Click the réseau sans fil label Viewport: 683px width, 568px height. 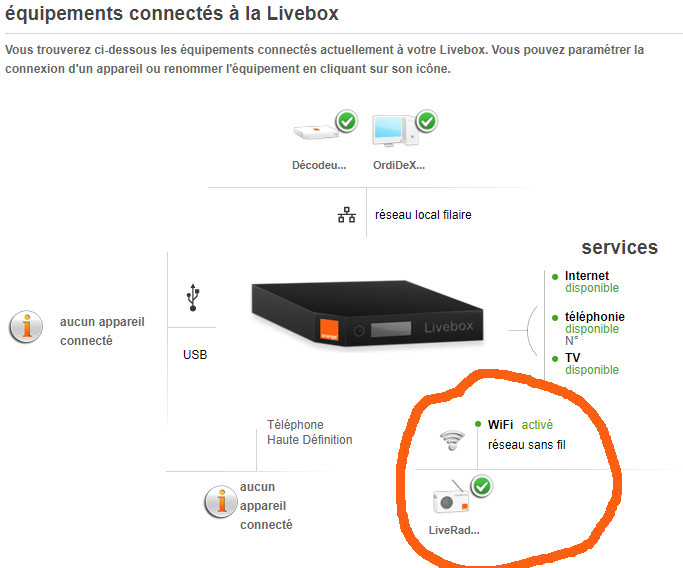[x=526, y=445]
